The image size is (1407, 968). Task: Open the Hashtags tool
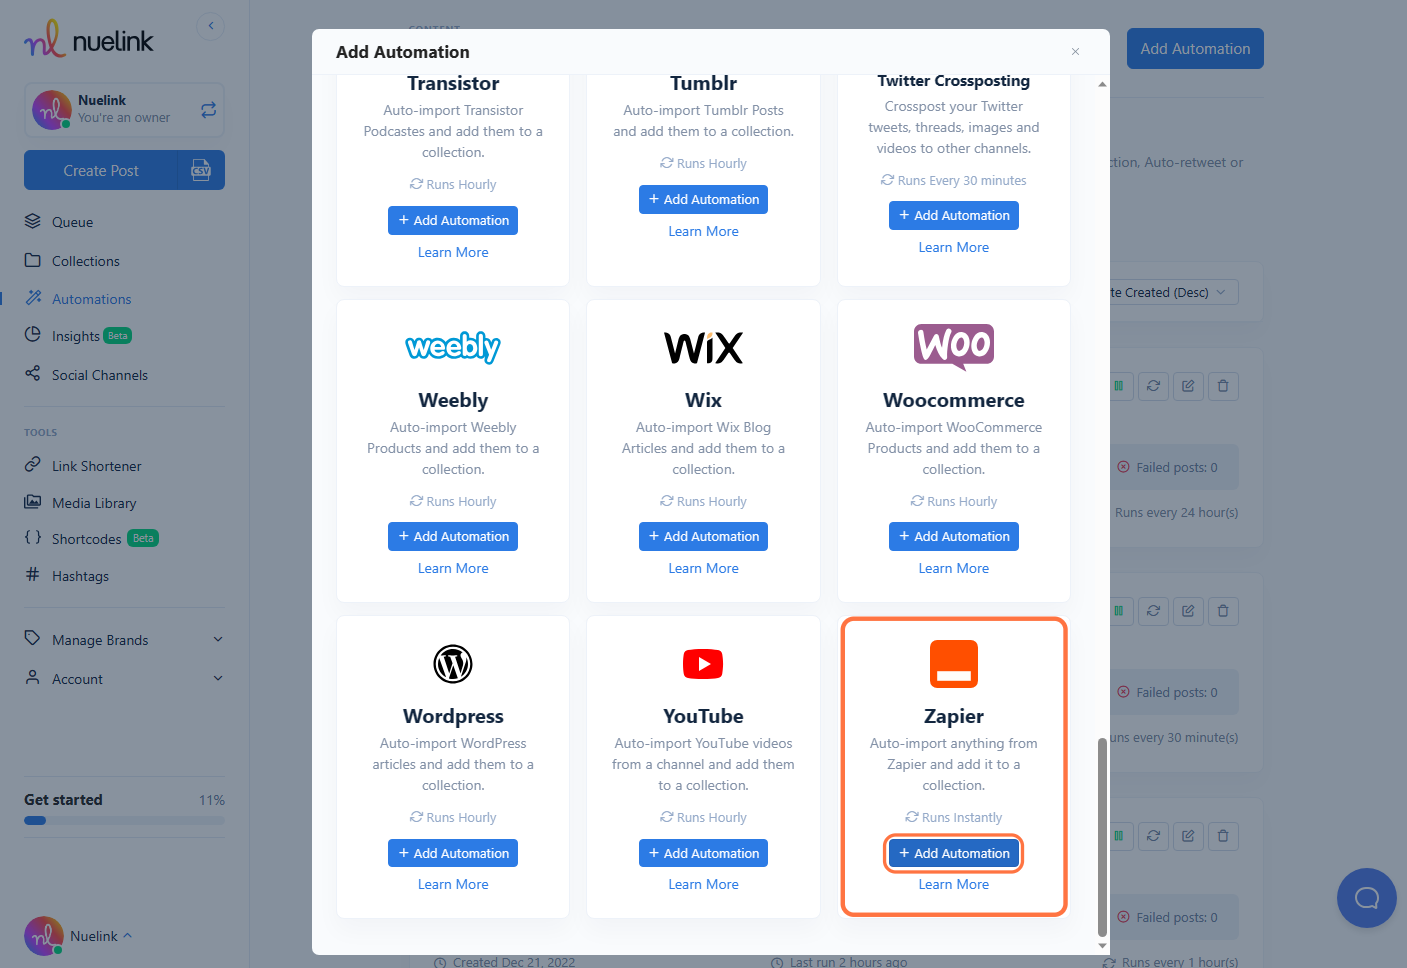click(67, 576)
